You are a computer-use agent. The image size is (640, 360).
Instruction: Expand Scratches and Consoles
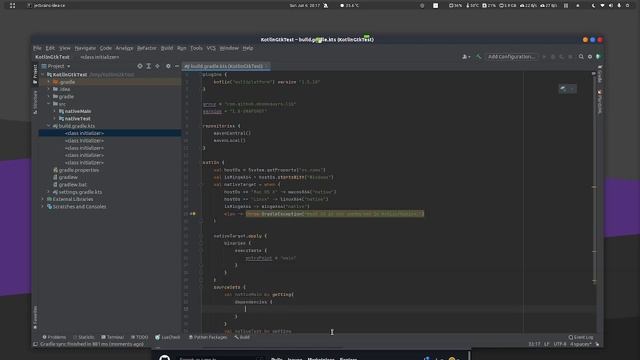pos(43,207)
